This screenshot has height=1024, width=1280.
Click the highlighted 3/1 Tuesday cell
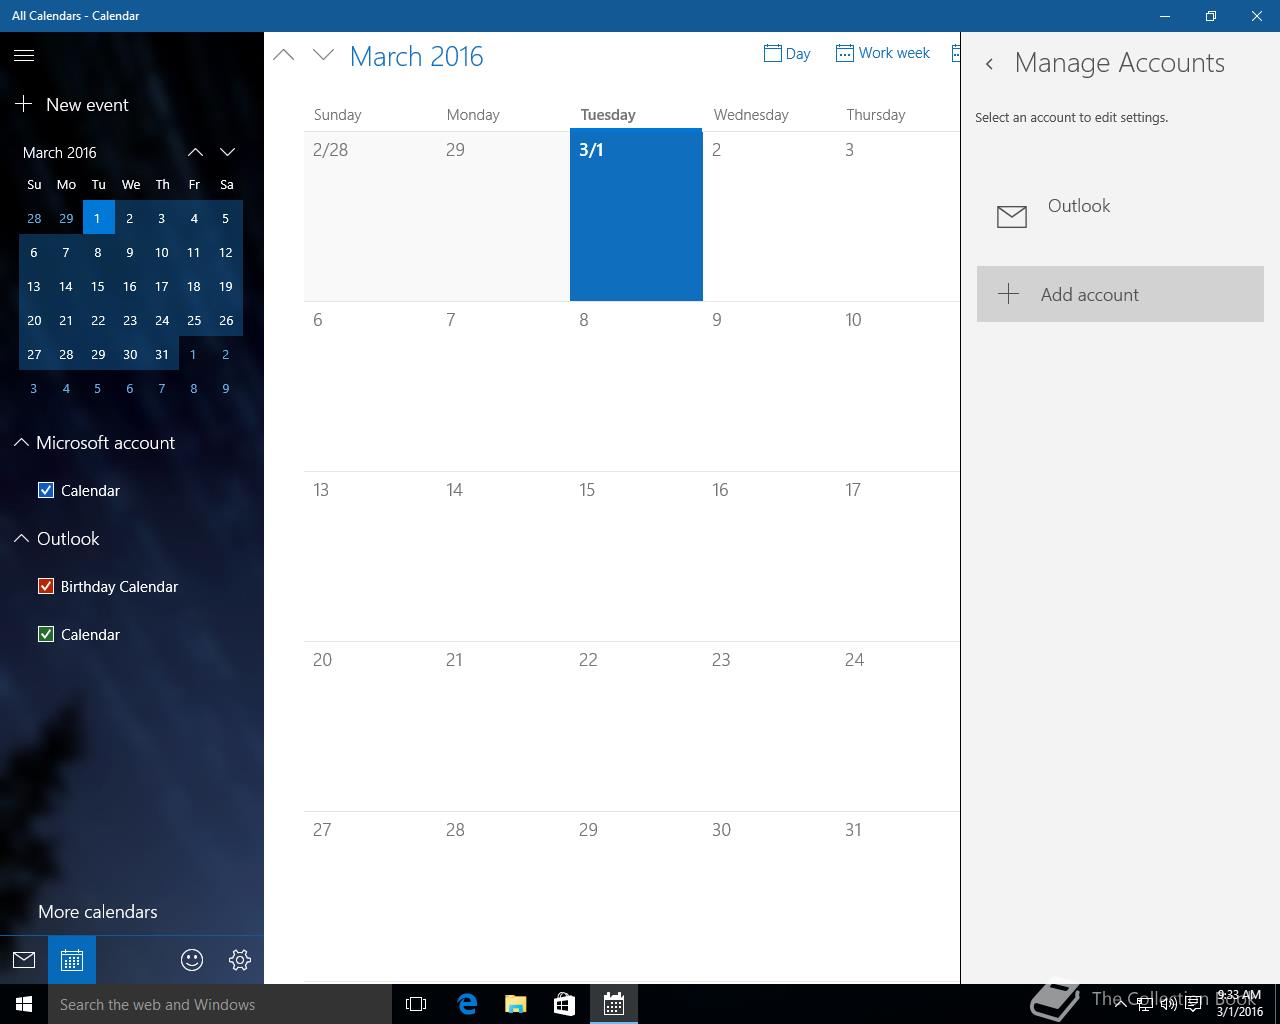click(636, 215)
